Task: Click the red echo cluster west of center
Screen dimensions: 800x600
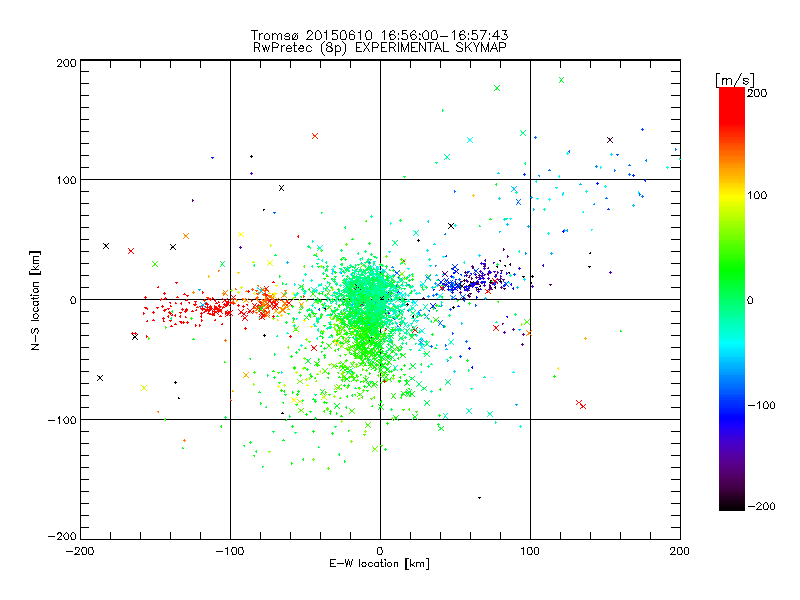Action: [x=217, y=308]
